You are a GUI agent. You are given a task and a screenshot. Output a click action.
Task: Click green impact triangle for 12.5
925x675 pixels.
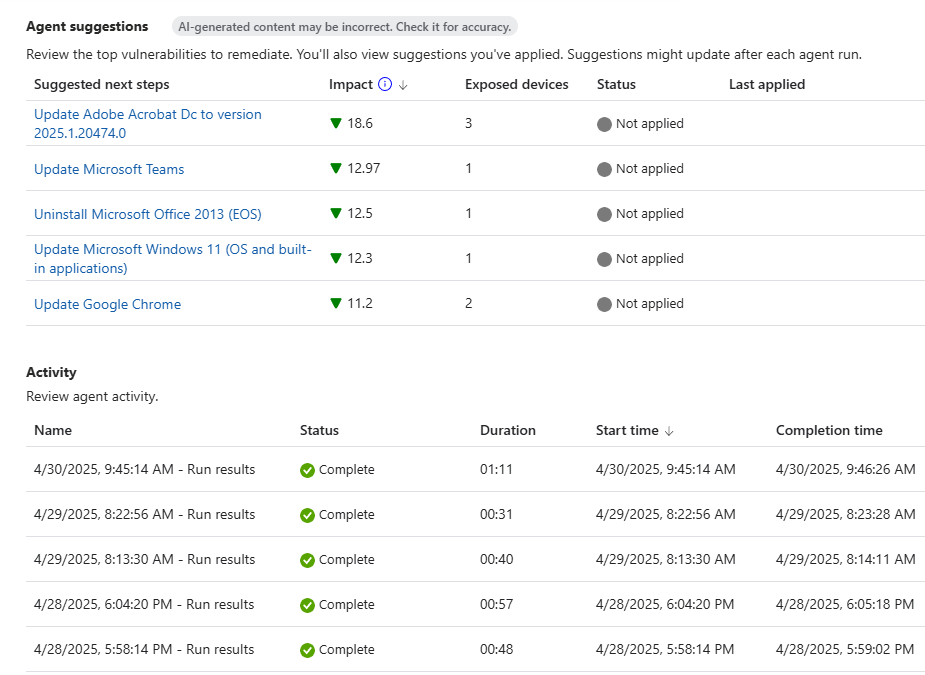coord(336,213)
